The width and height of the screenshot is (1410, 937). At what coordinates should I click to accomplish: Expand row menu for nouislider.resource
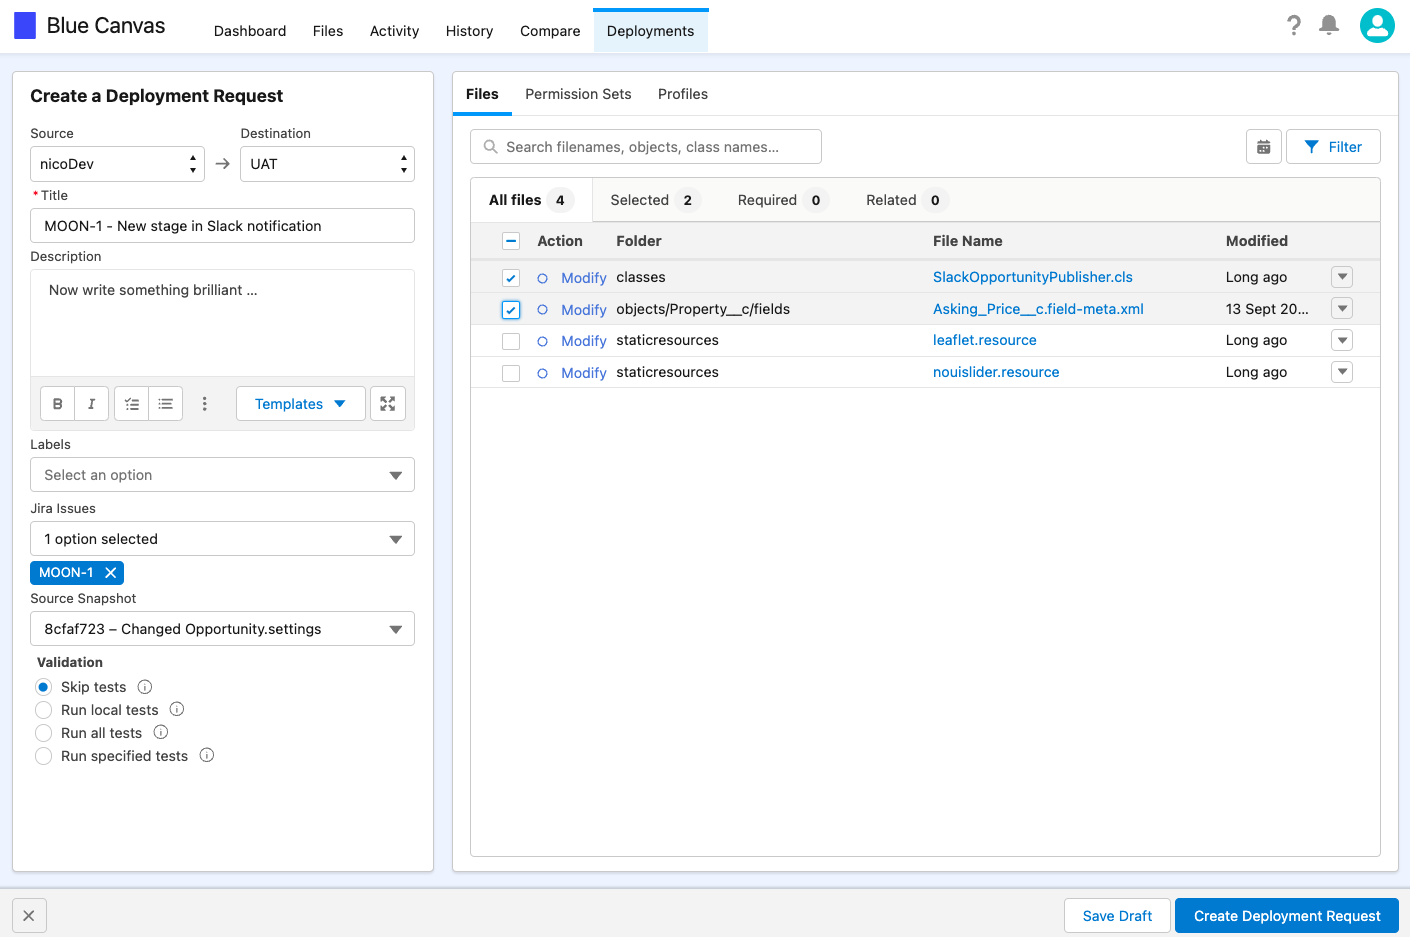pos(1343,372)
